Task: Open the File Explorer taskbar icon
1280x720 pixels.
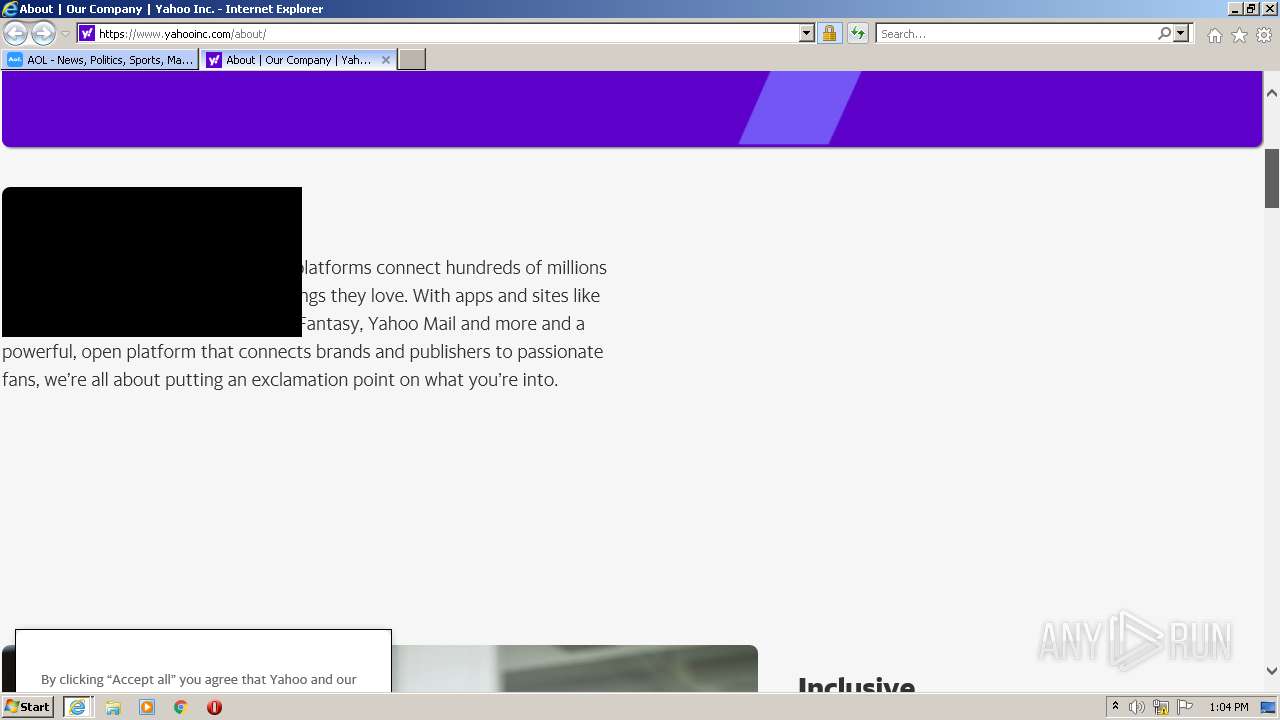Action: (x=113, y=707)
